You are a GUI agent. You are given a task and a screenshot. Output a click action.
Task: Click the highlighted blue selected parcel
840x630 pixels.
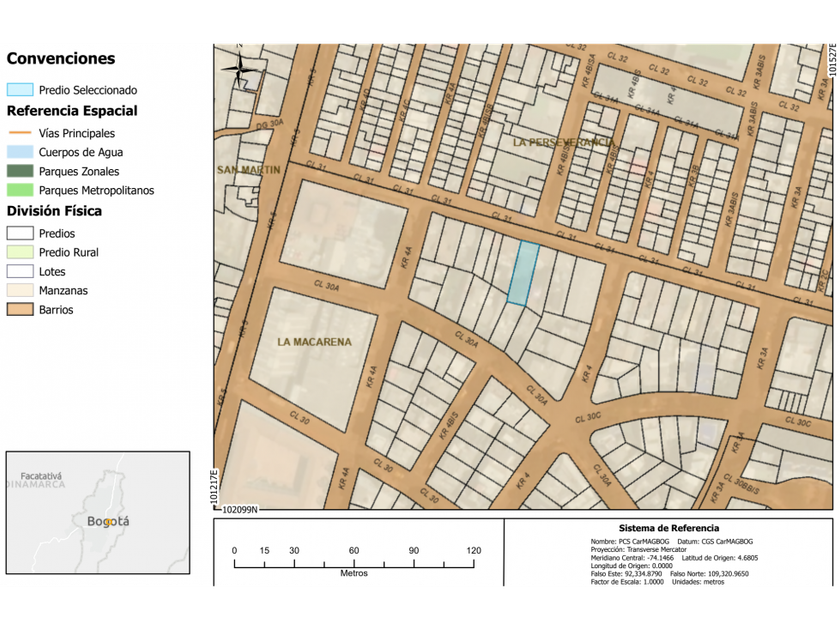point(523,273)
